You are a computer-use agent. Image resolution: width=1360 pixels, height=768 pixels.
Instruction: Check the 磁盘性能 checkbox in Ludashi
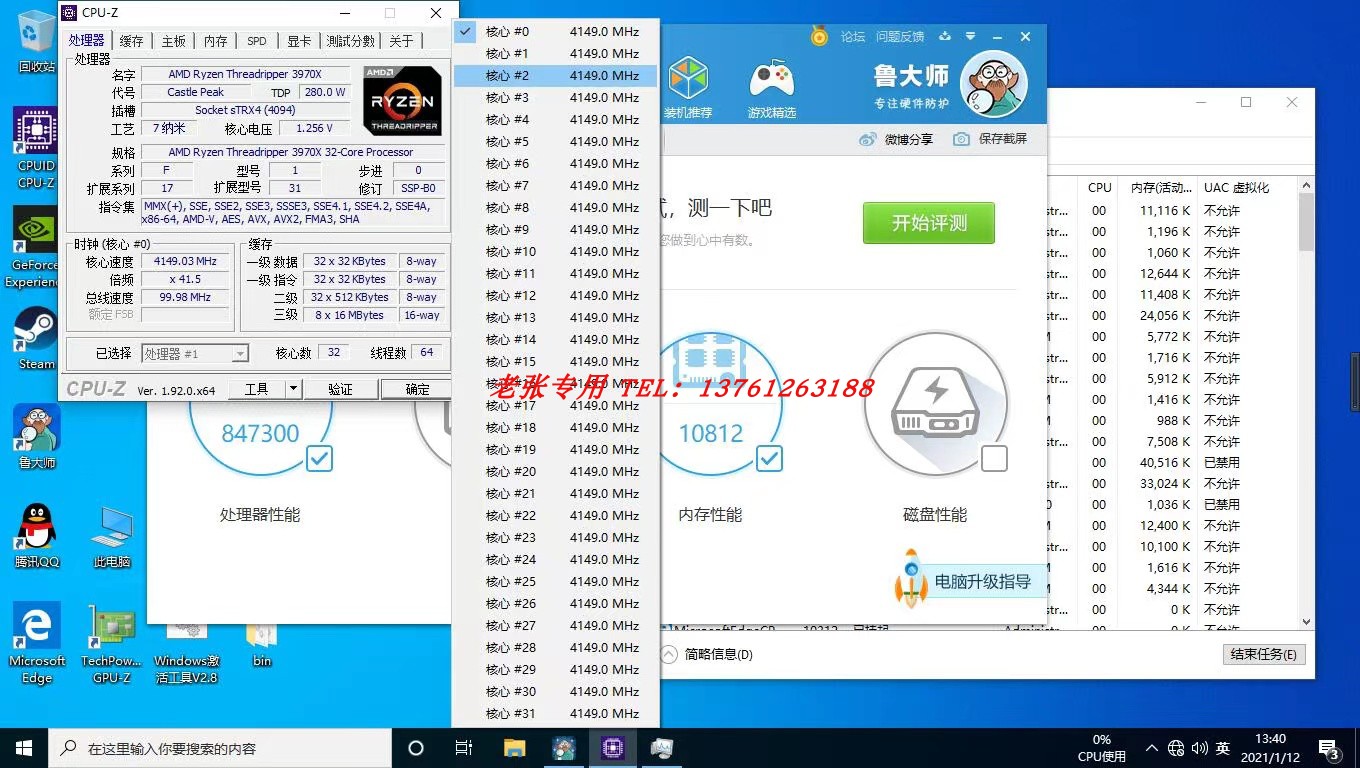(x=994, y=458)
